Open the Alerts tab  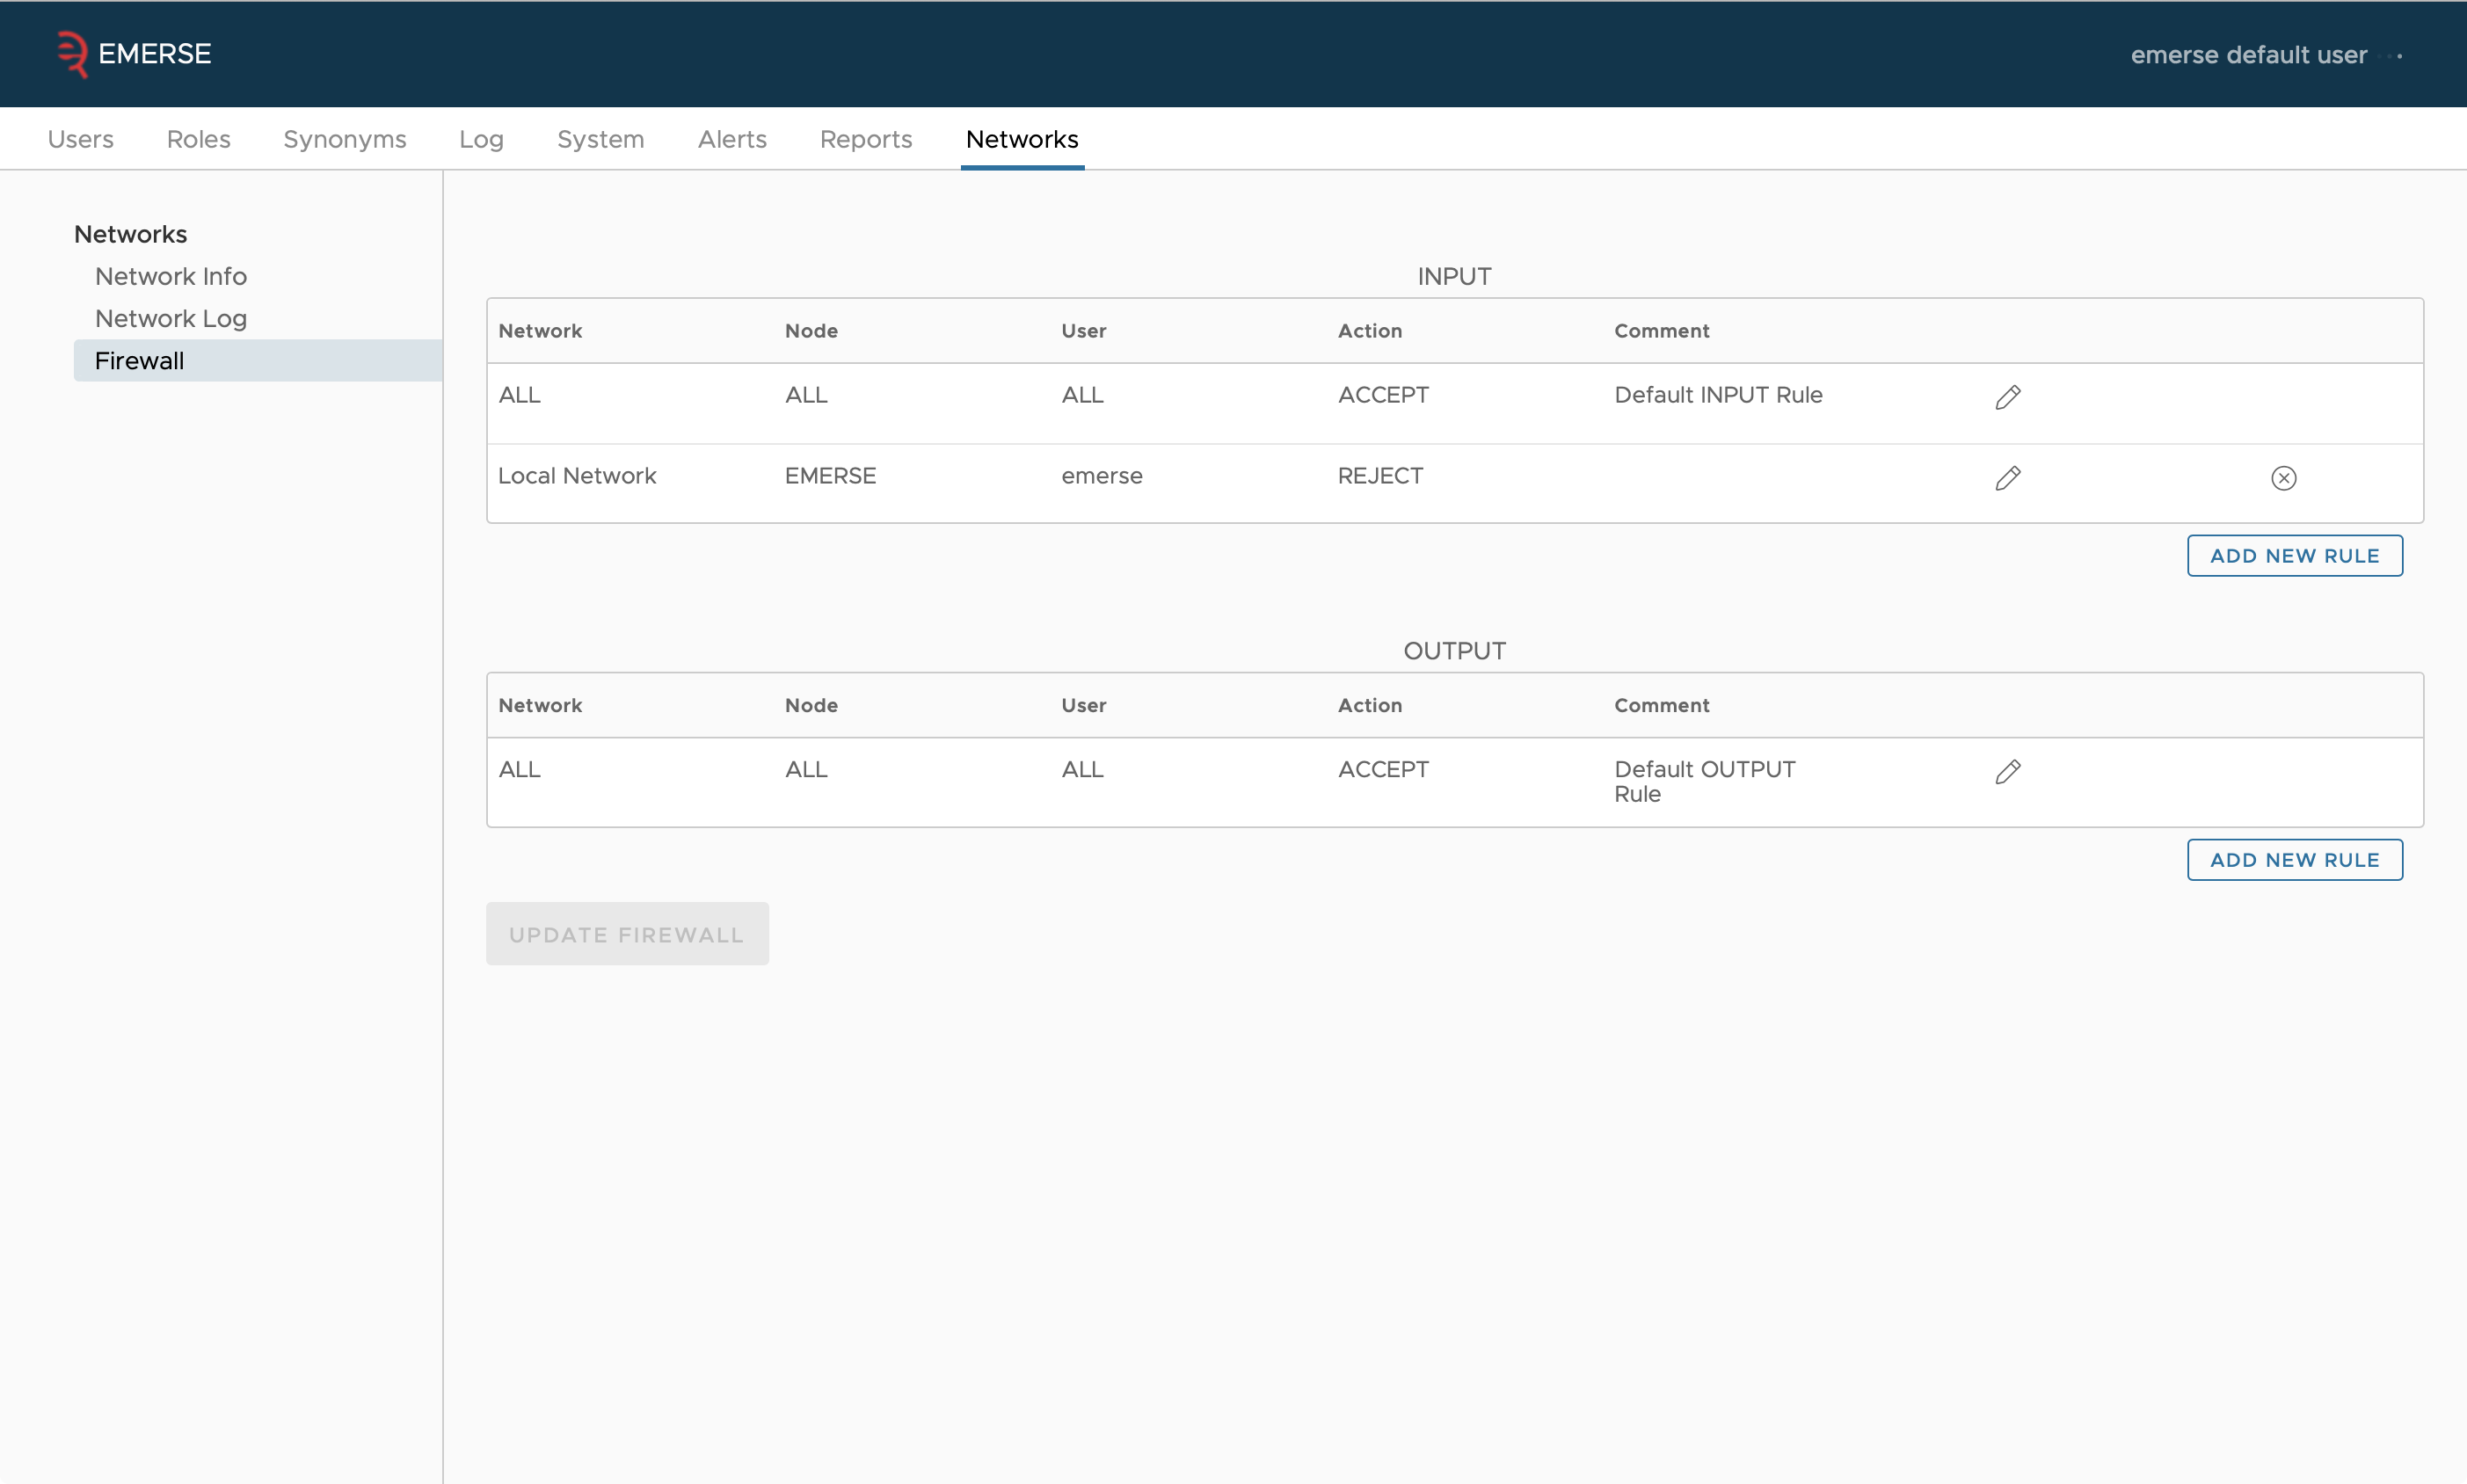click(732, 139)
